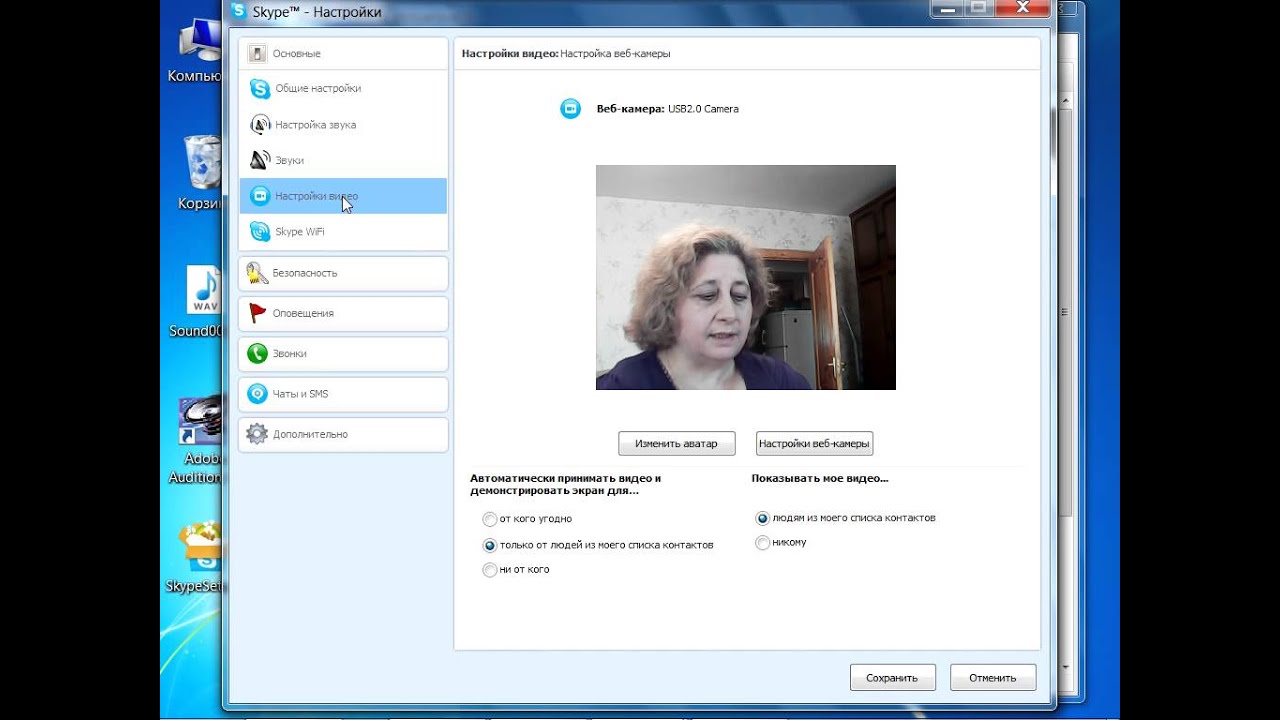Image resolution: width=1280 pixels, height=720 pixels.
Task: Click the Основные section icon
Action: coord(258,53)
